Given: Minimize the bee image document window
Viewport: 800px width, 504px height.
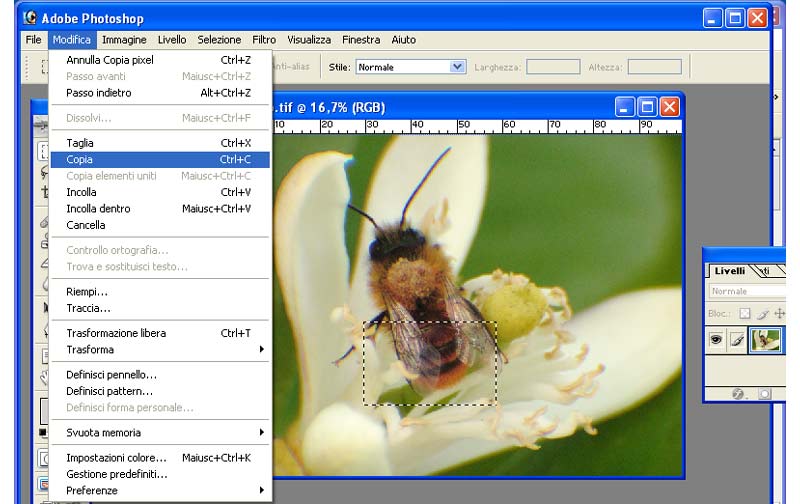Looking at the screenshot, I should (625, 107).
